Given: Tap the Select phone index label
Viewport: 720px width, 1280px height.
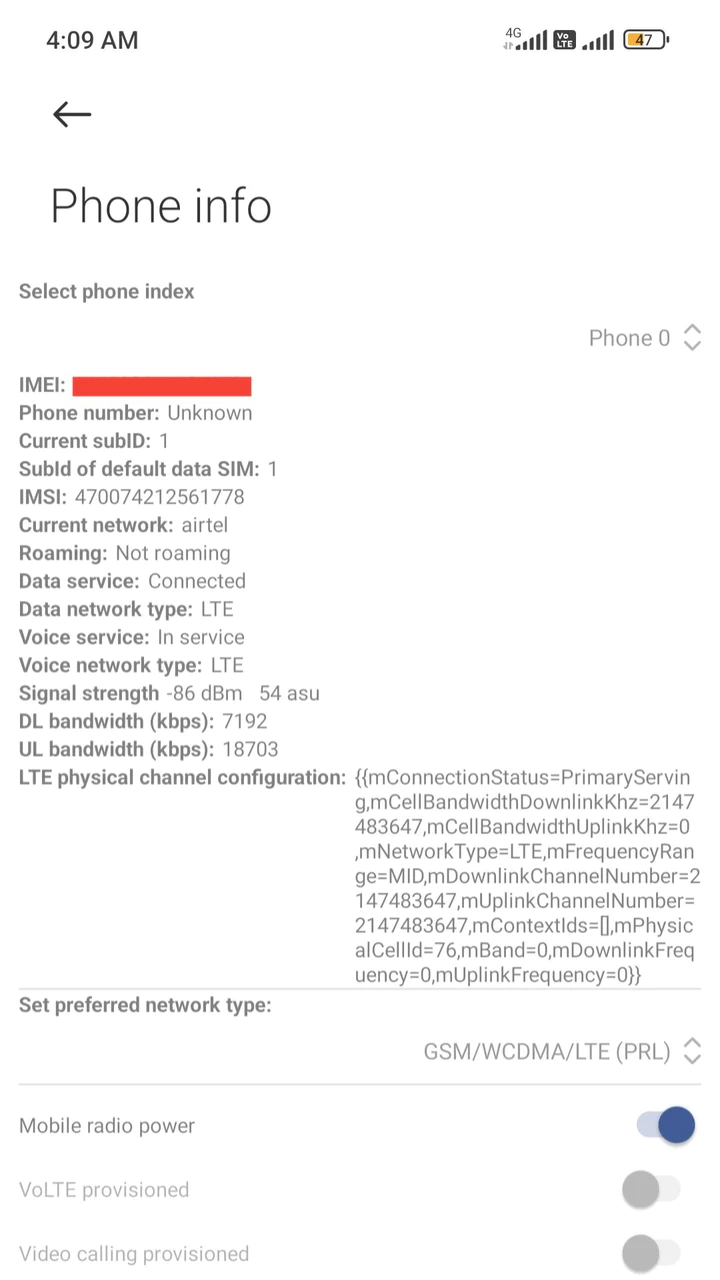Looking at the screenshot, I should 107,291.
